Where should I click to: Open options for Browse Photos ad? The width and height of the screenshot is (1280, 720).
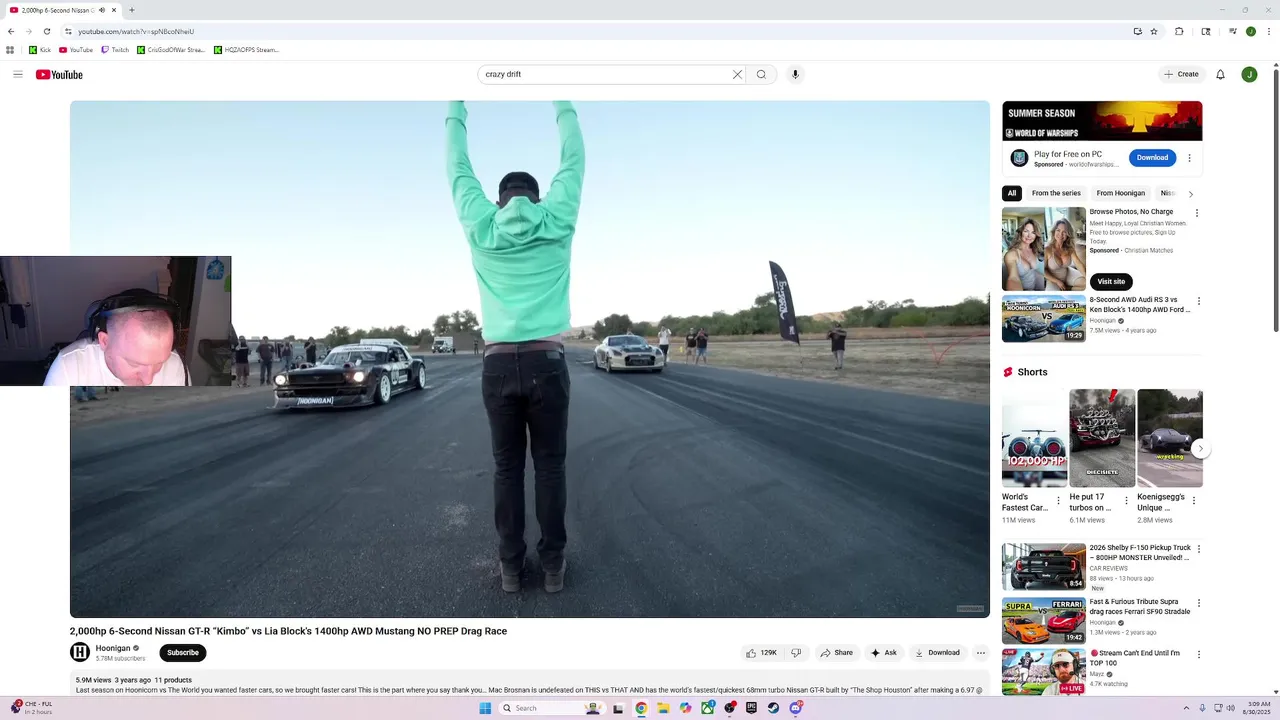click(x=1197, y=213)
